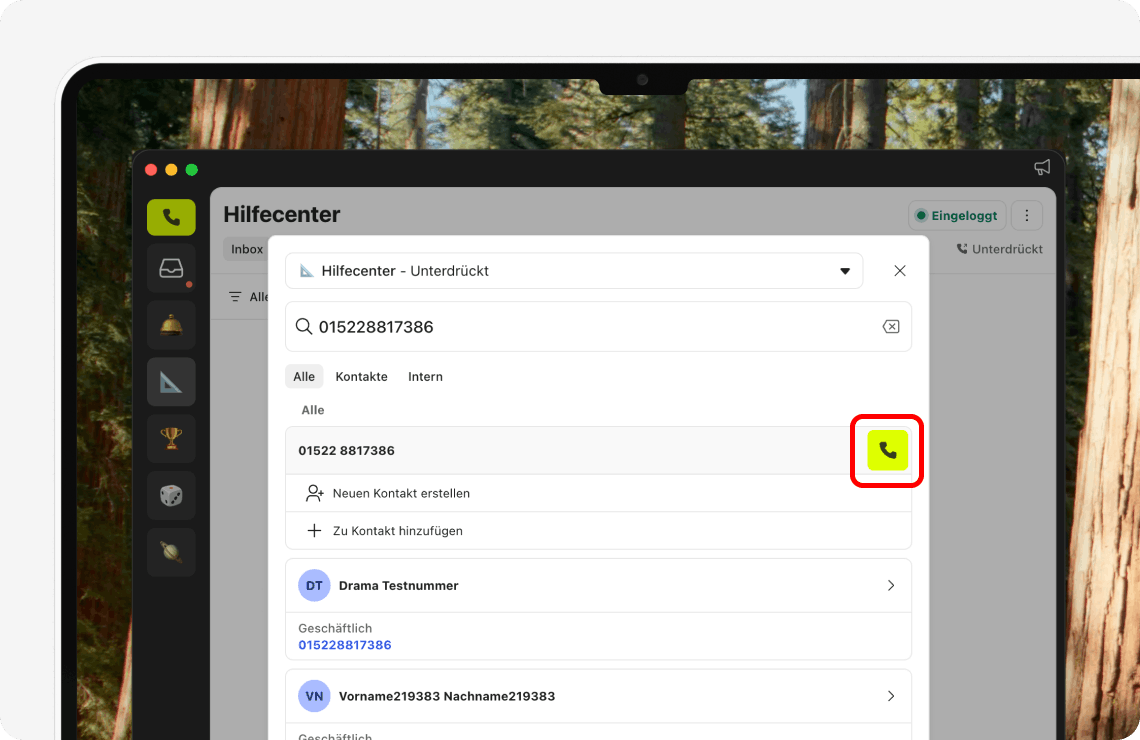This screenshot has height=740, width=1140.
Task: Start a call with the green phone button
Action: (x=887, y=450)
